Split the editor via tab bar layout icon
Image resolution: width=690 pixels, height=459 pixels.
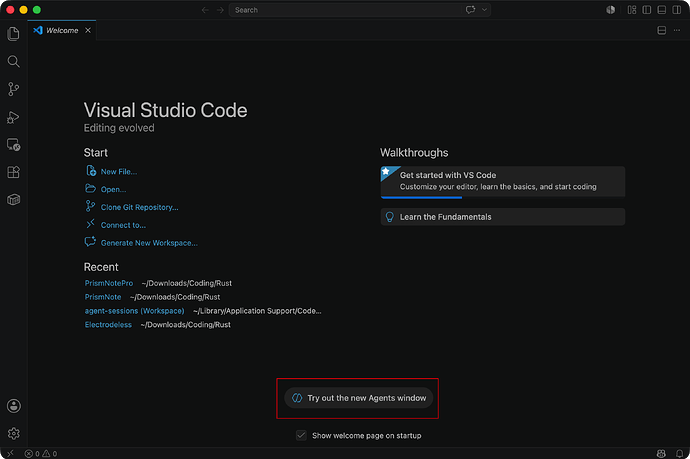pyautogui.click(x=661, y=30)
